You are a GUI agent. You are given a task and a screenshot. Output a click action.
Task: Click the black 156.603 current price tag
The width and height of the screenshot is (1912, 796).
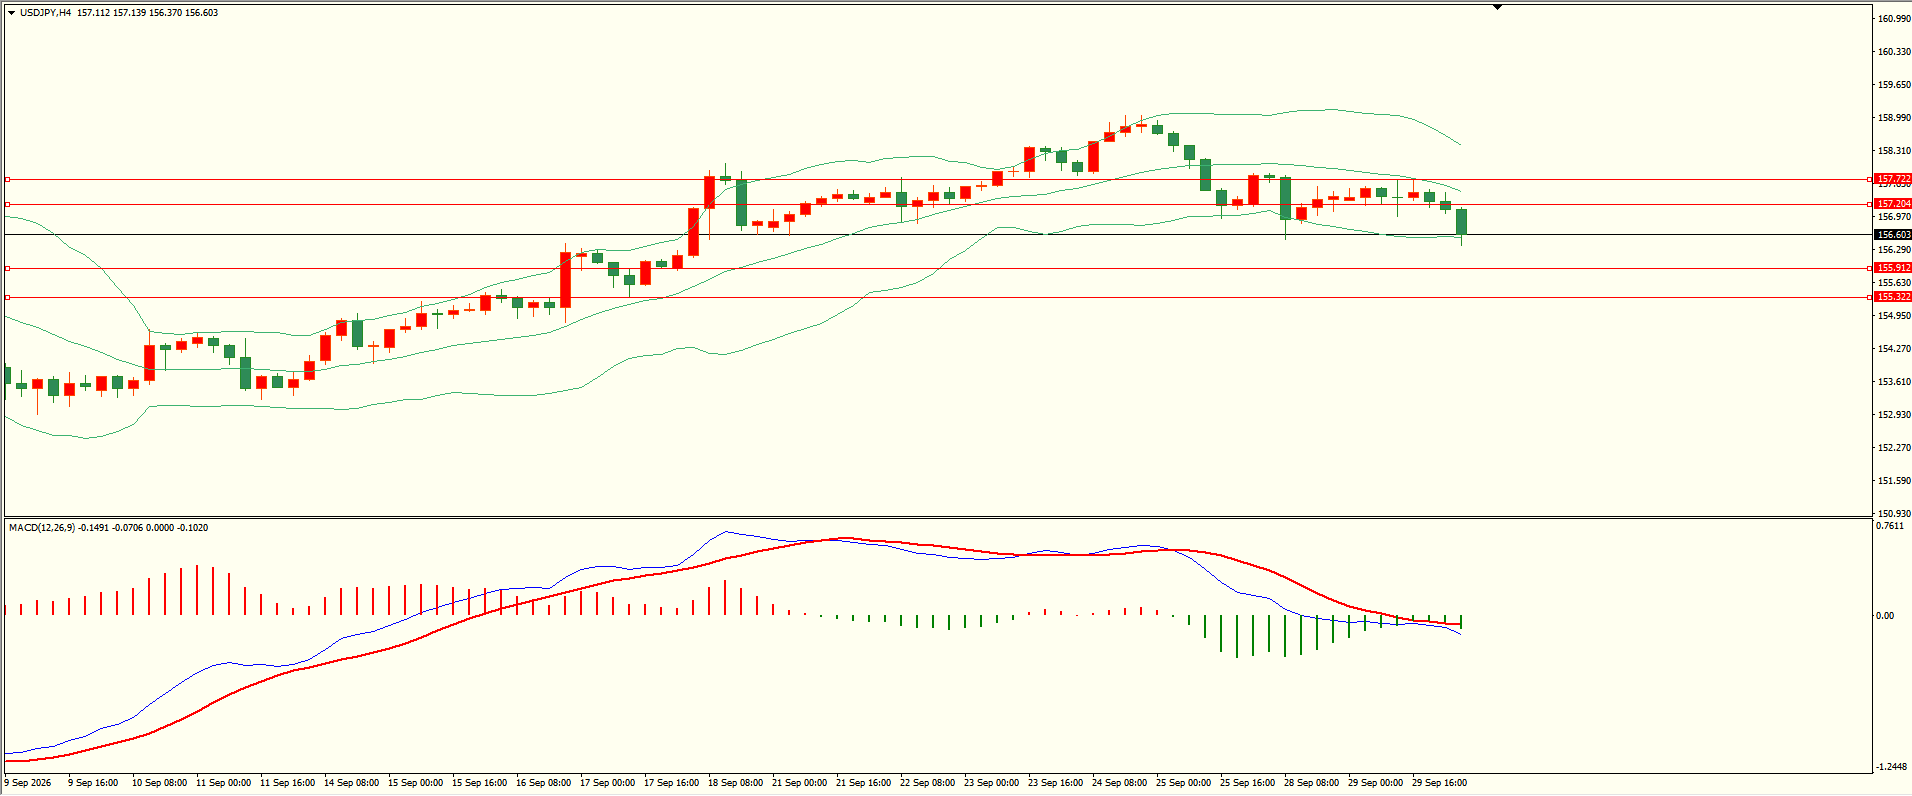coord(1893,235)
